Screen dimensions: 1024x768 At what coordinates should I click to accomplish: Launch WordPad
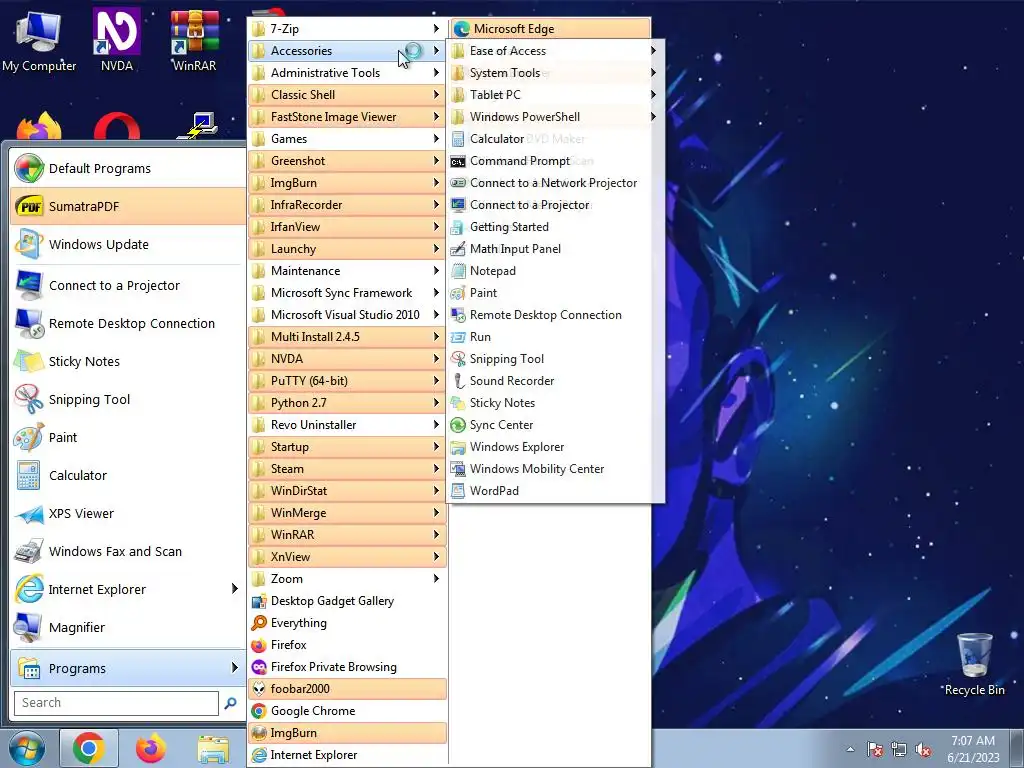555,490
